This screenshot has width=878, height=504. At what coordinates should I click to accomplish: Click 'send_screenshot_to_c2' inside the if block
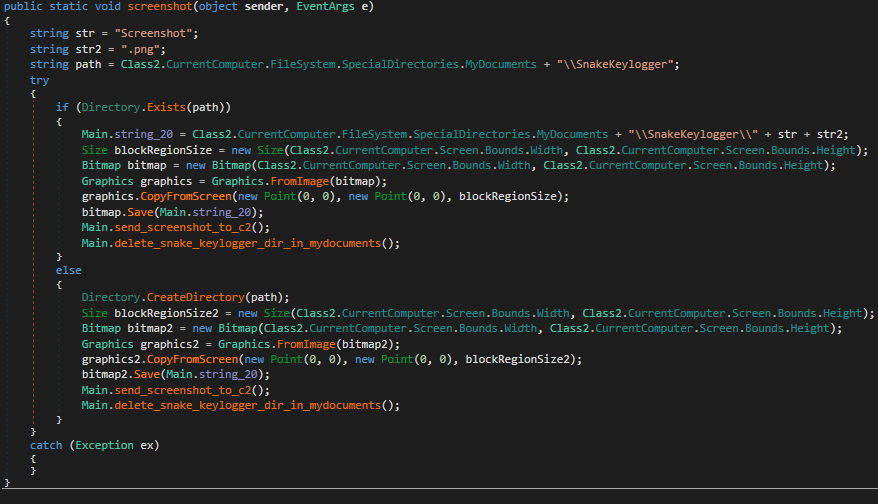pos(183,227)
